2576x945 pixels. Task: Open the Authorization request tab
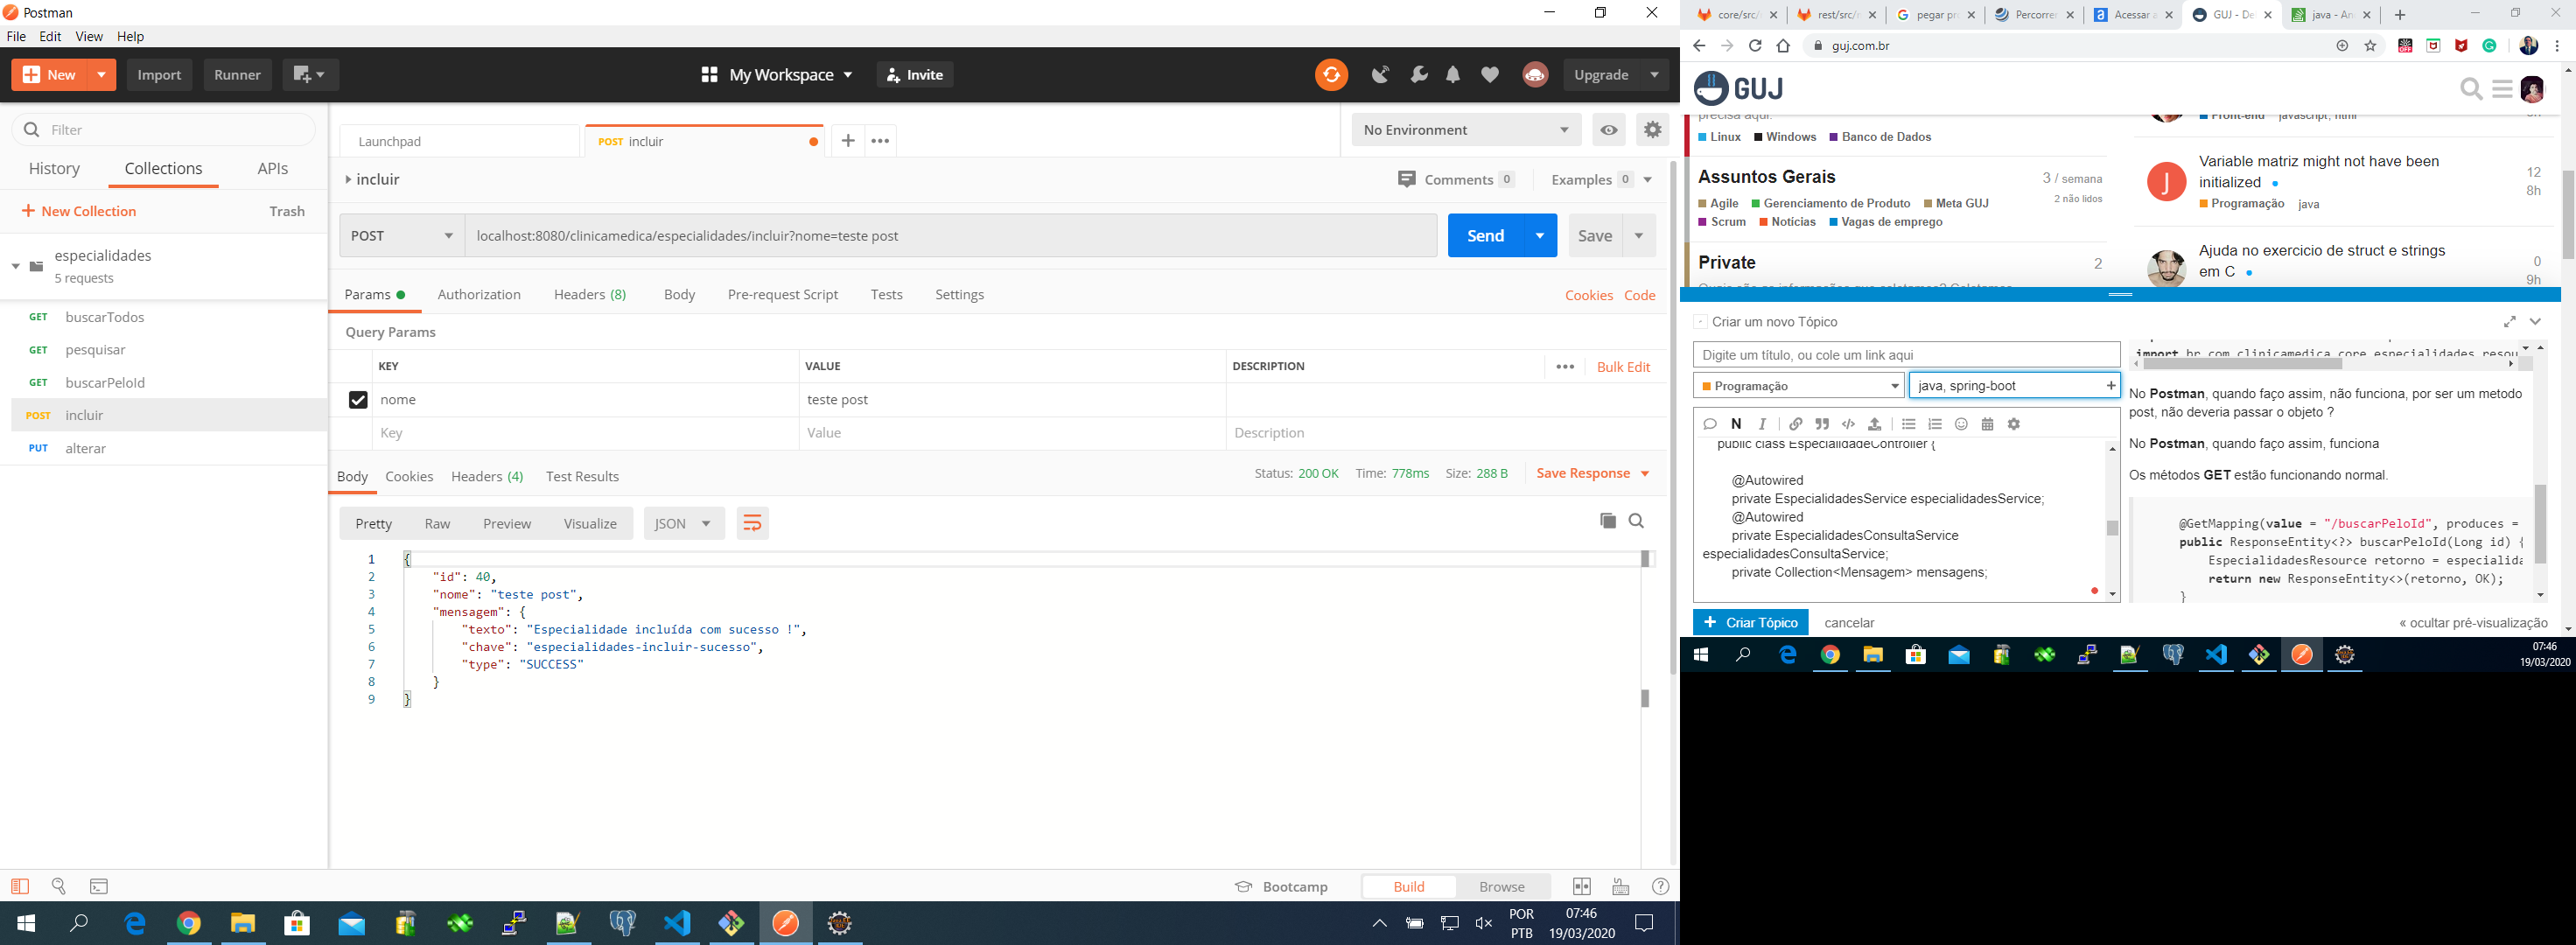[479, 295]
